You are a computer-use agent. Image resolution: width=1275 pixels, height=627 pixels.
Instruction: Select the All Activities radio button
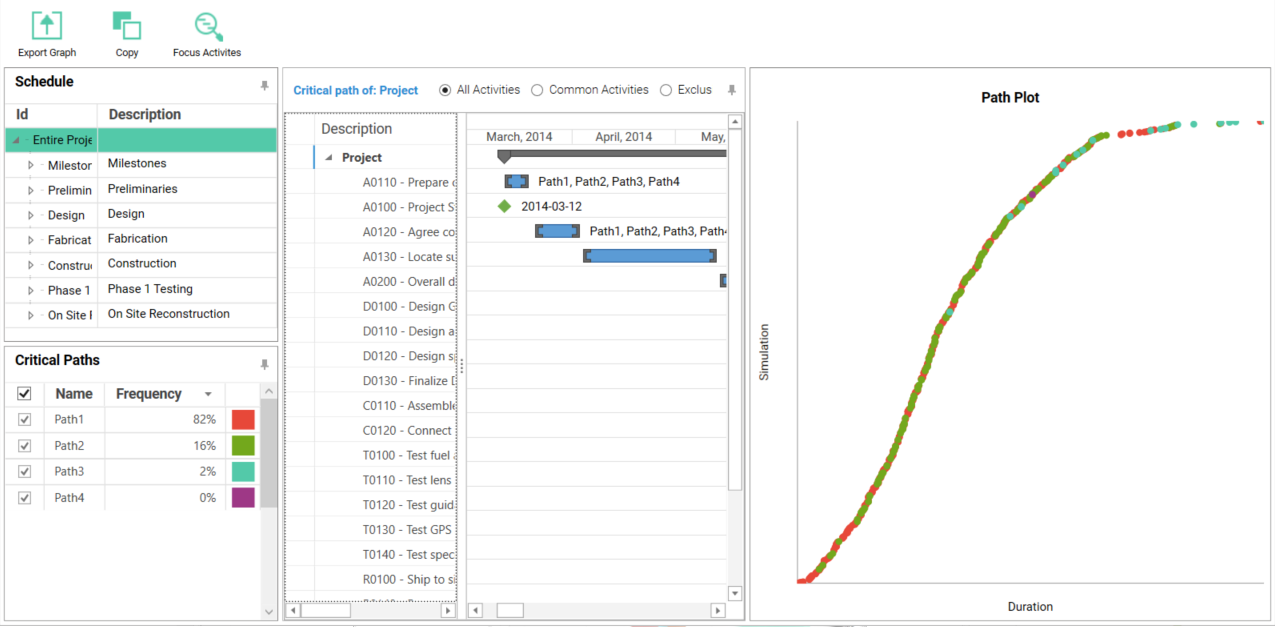point(445,90)
